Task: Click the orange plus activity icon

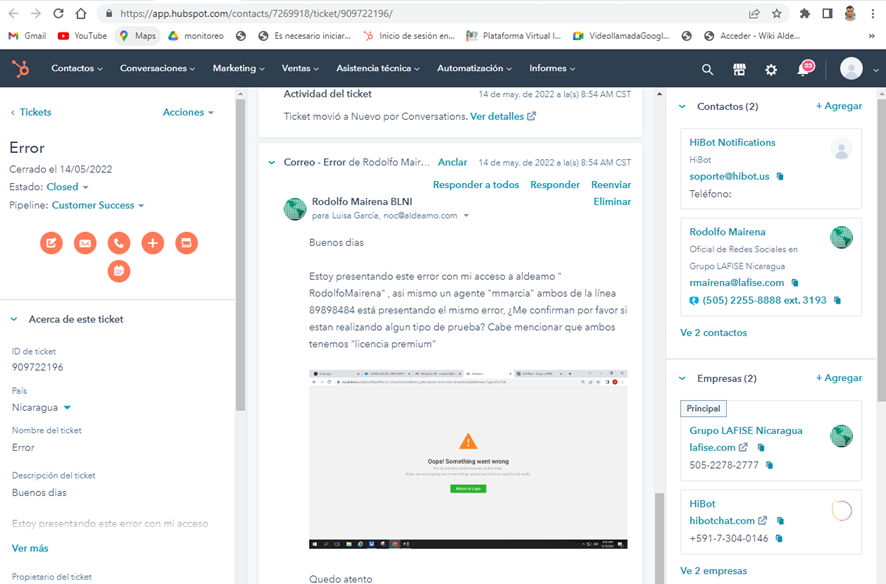Action: pos(153,243)
